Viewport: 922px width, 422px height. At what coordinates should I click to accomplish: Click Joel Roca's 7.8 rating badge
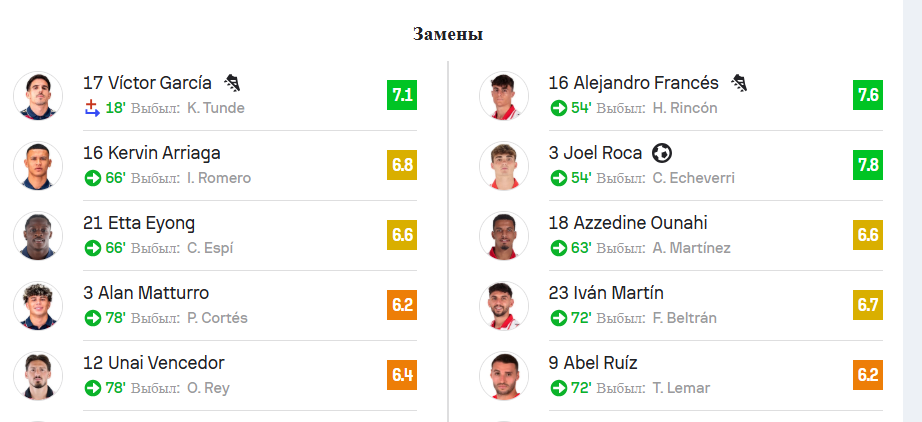click(x=867, y=165)
